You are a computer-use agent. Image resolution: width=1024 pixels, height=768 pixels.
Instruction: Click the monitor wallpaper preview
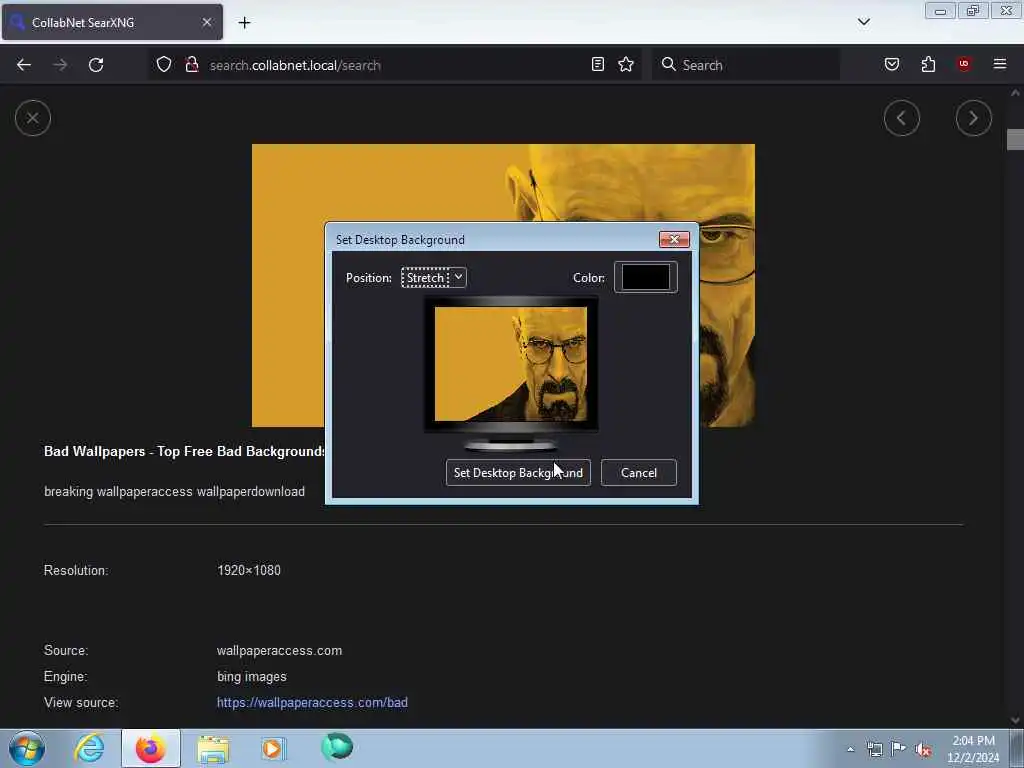click(511, 364)
